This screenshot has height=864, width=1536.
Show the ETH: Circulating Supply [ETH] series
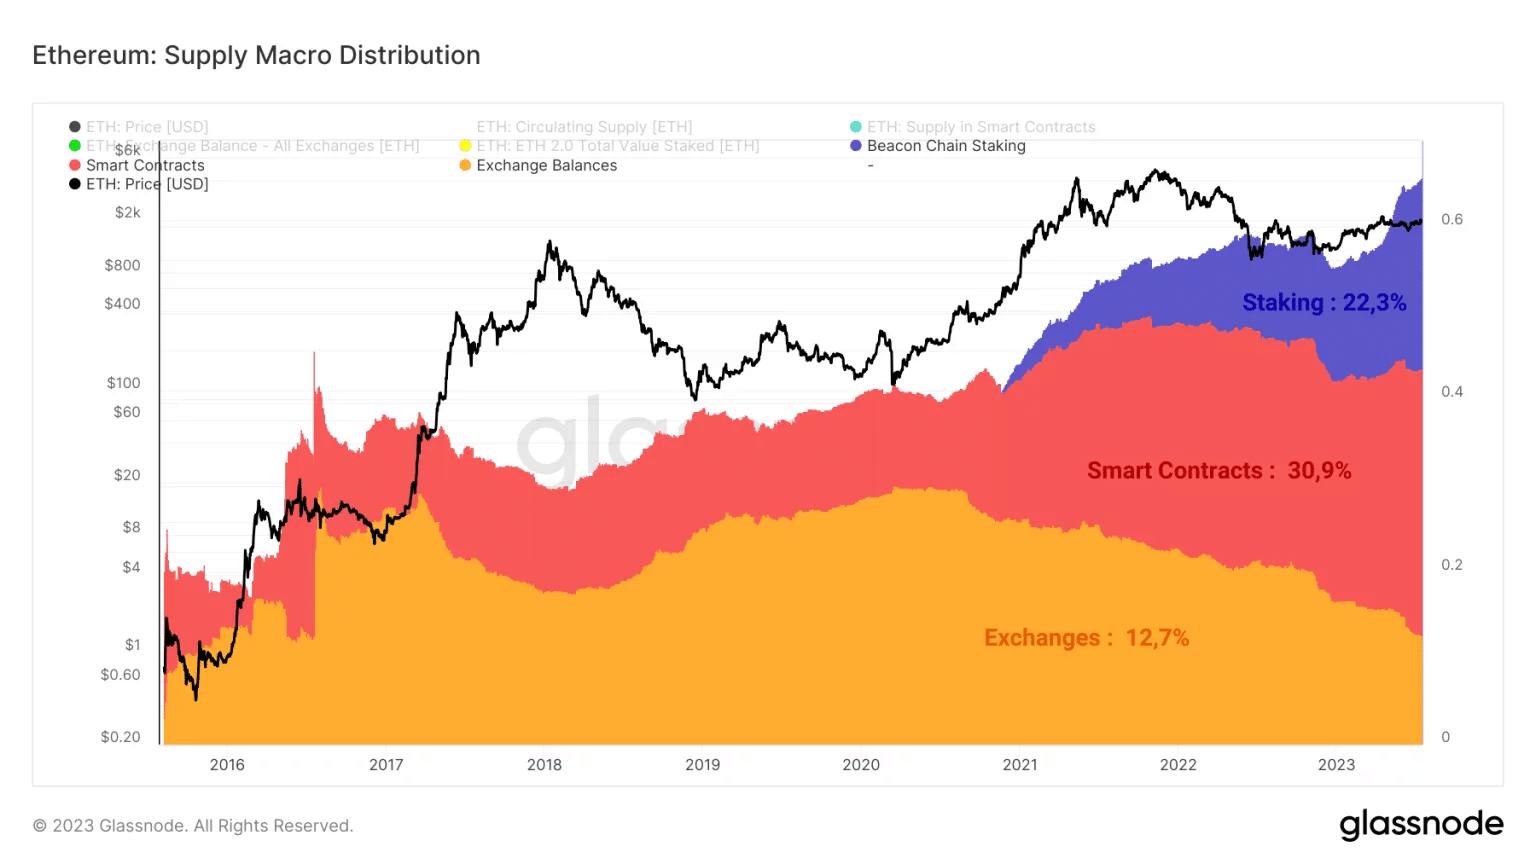click(x=584, y=127)
